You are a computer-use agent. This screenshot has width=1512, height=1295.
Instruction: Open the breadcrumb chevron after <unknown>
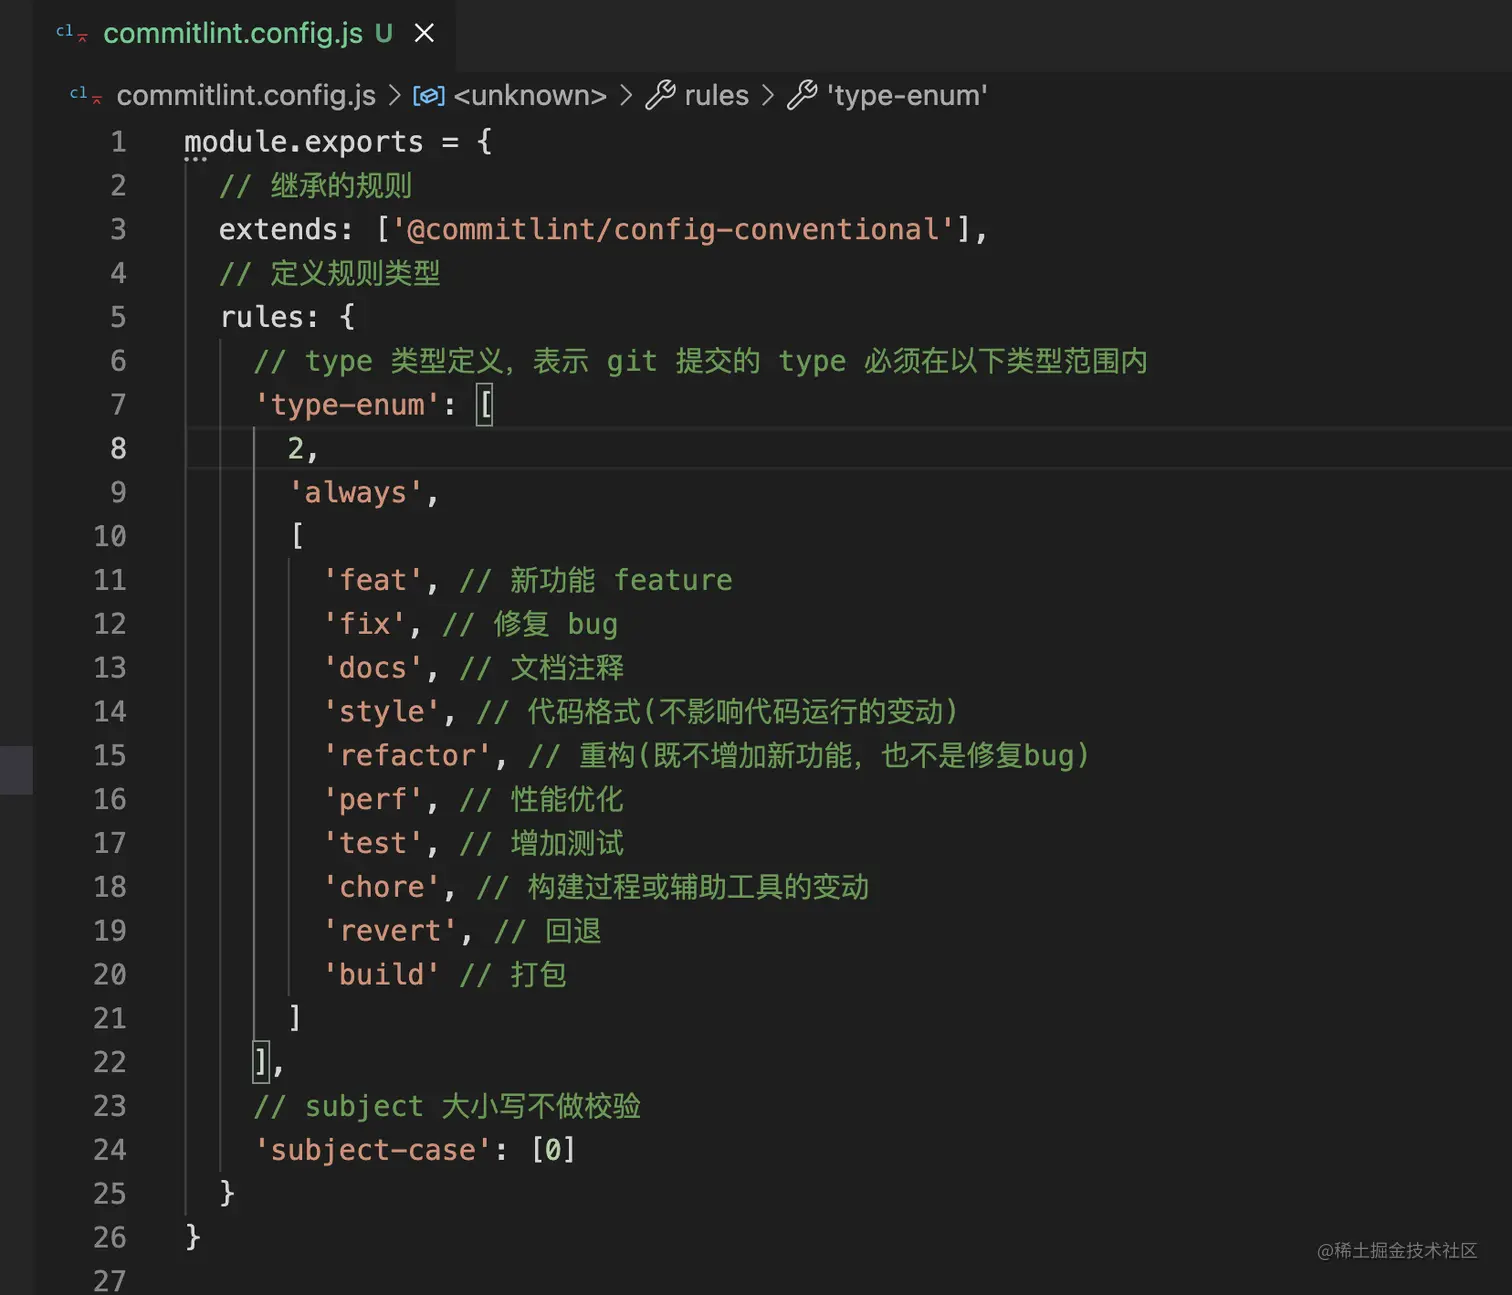coord(626,95)
